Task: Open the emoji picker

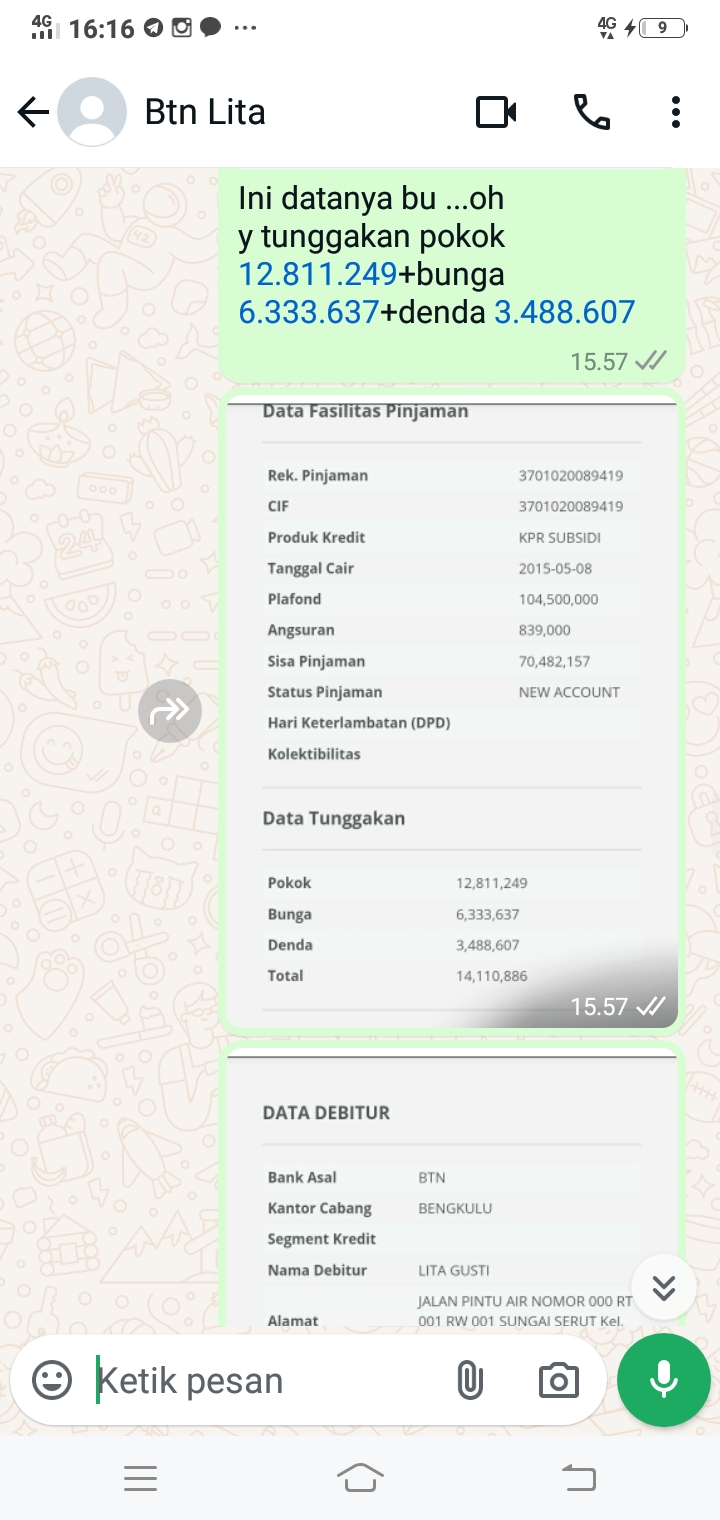Action: [x=52, y=1381]
